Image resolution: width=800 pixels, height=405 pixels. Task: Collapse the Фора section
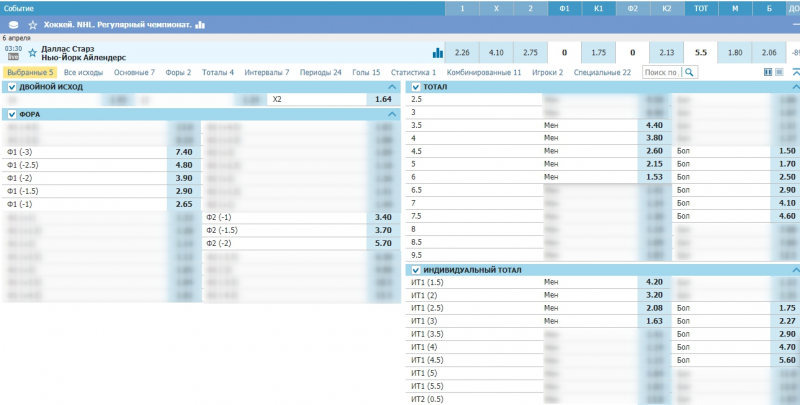coord(392,114)
